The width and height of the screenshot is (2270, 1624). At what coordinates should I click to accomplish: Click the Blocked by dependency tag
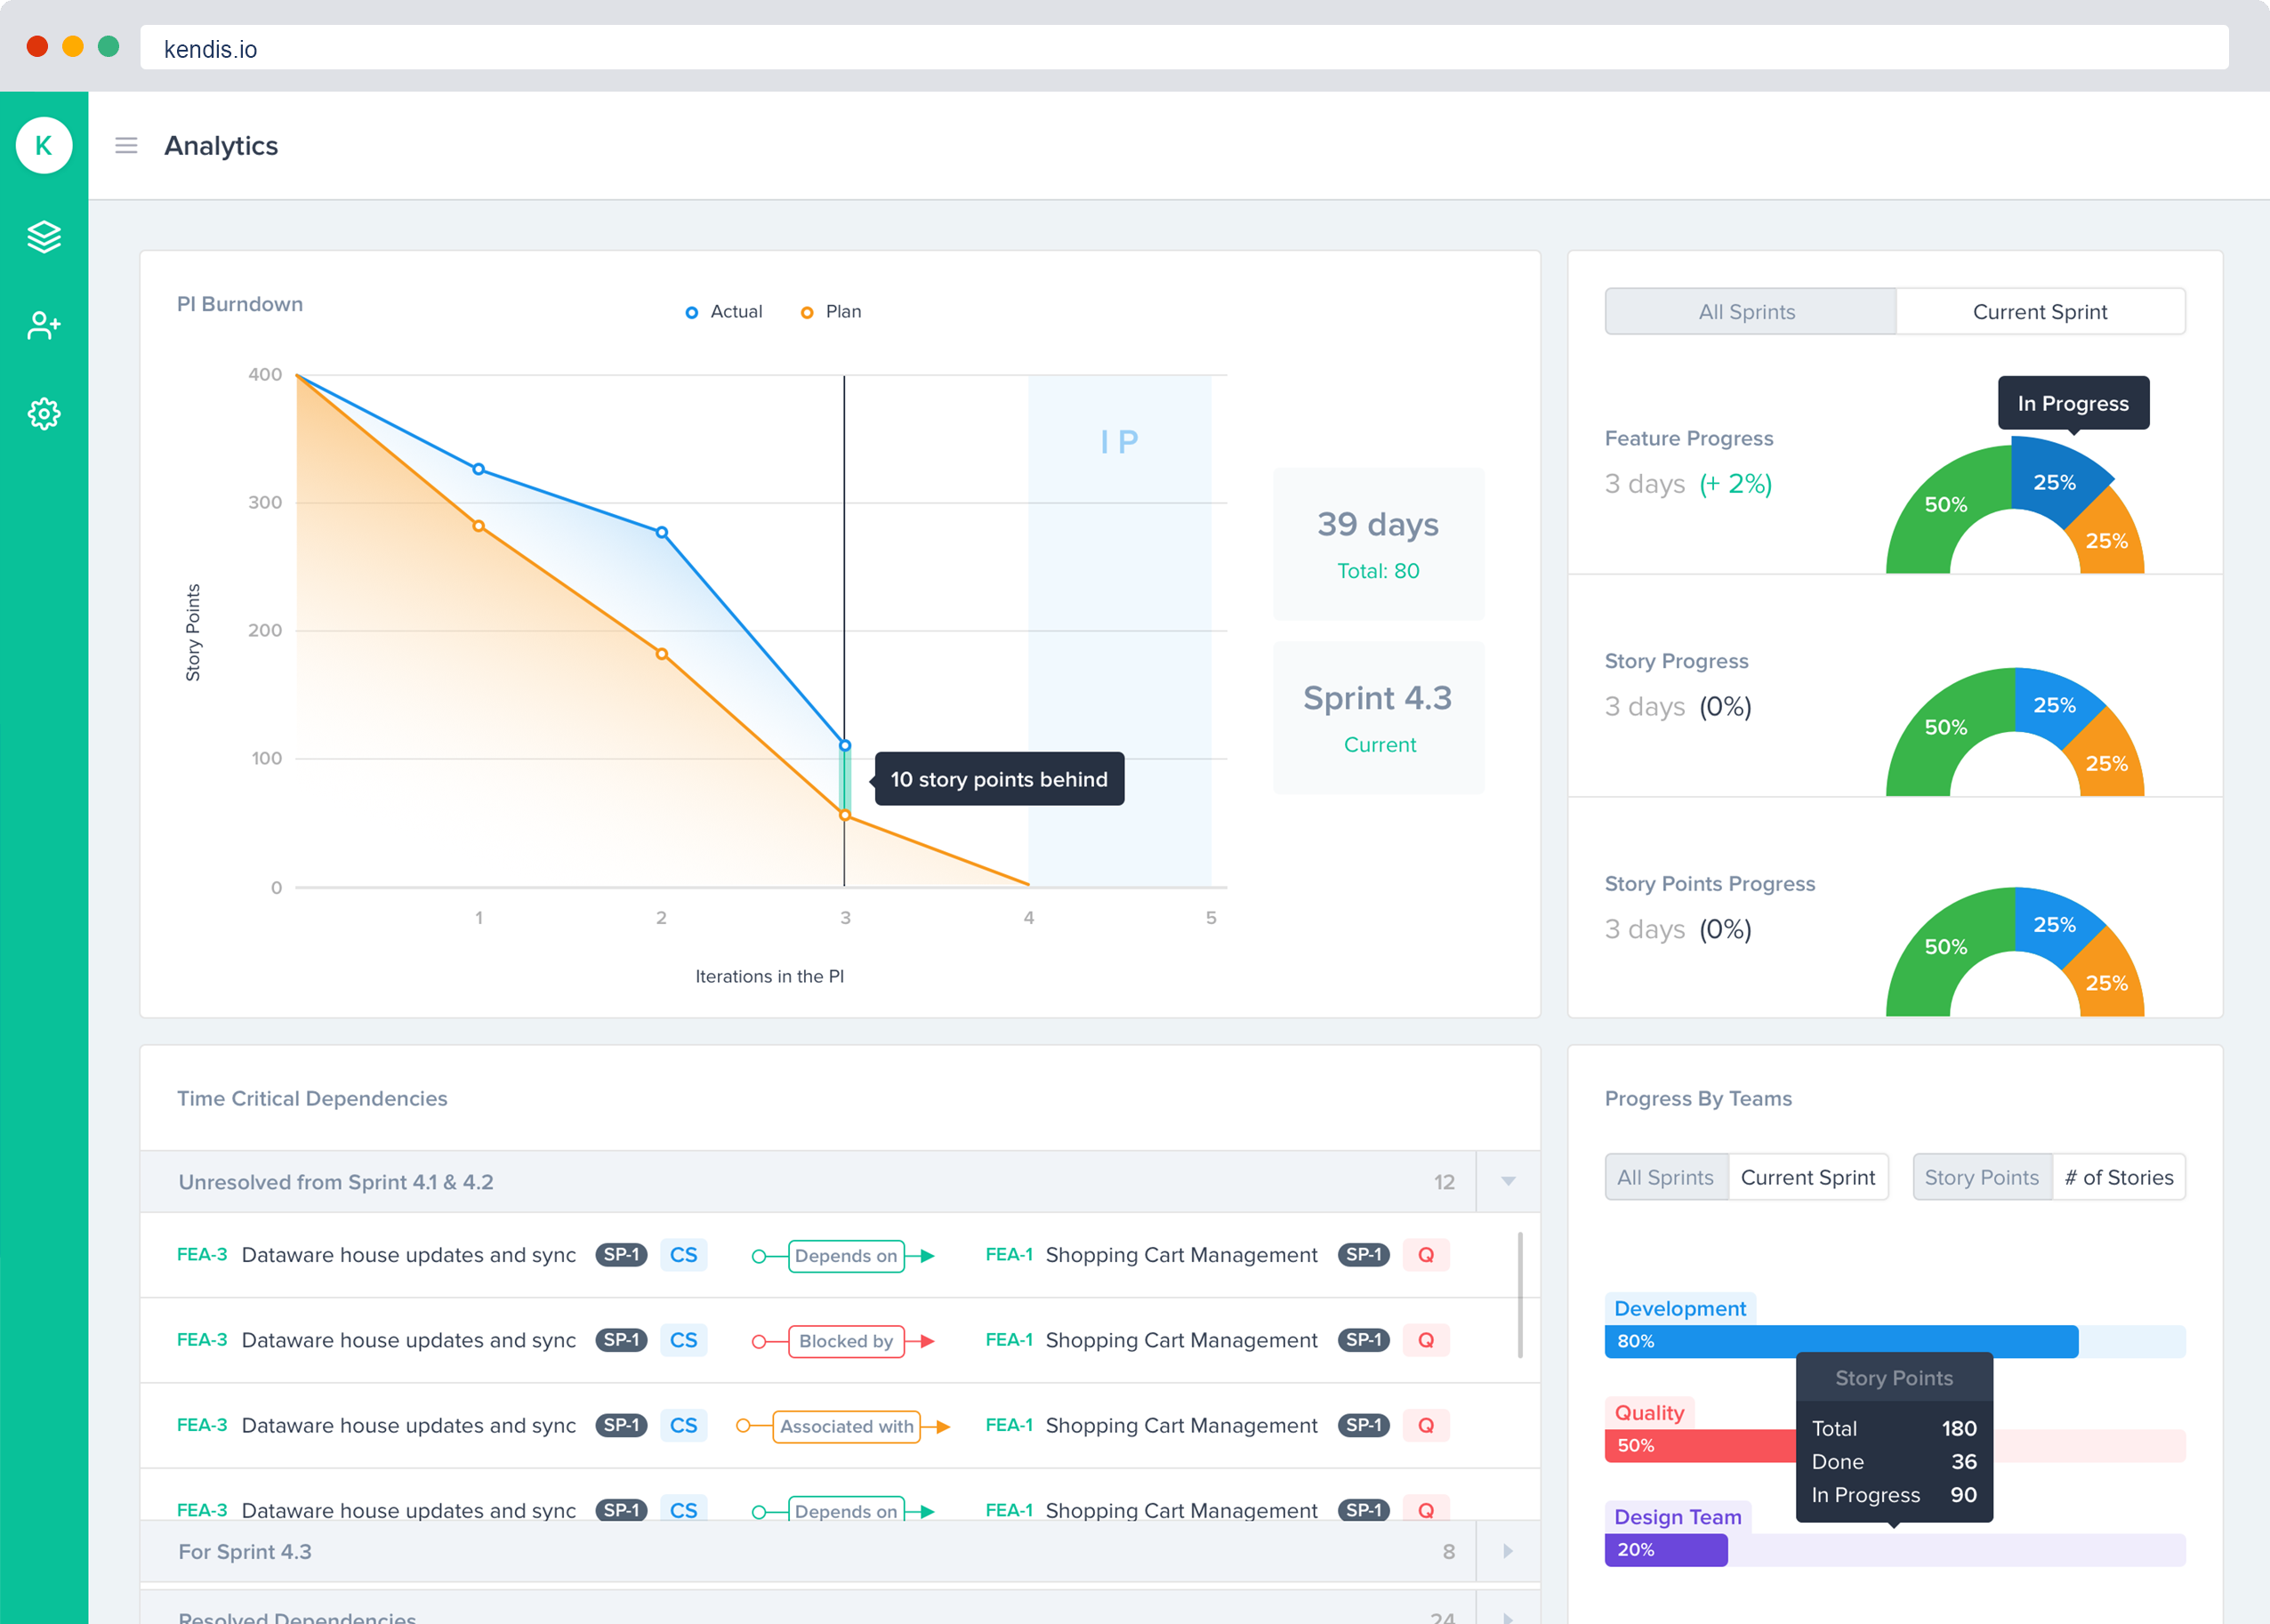coord(846,1341)
